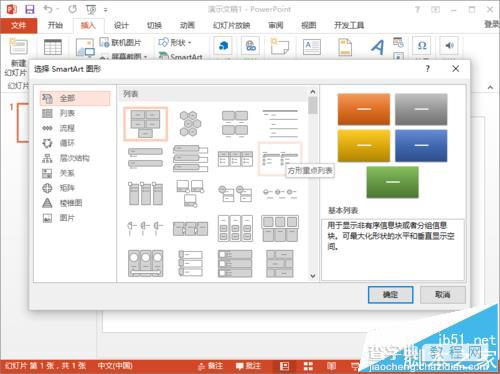The height and width of the screenshot is (374, 500).
Task: Select the brick blocks layout in the bottom row
Action: [x=279, y=263]
